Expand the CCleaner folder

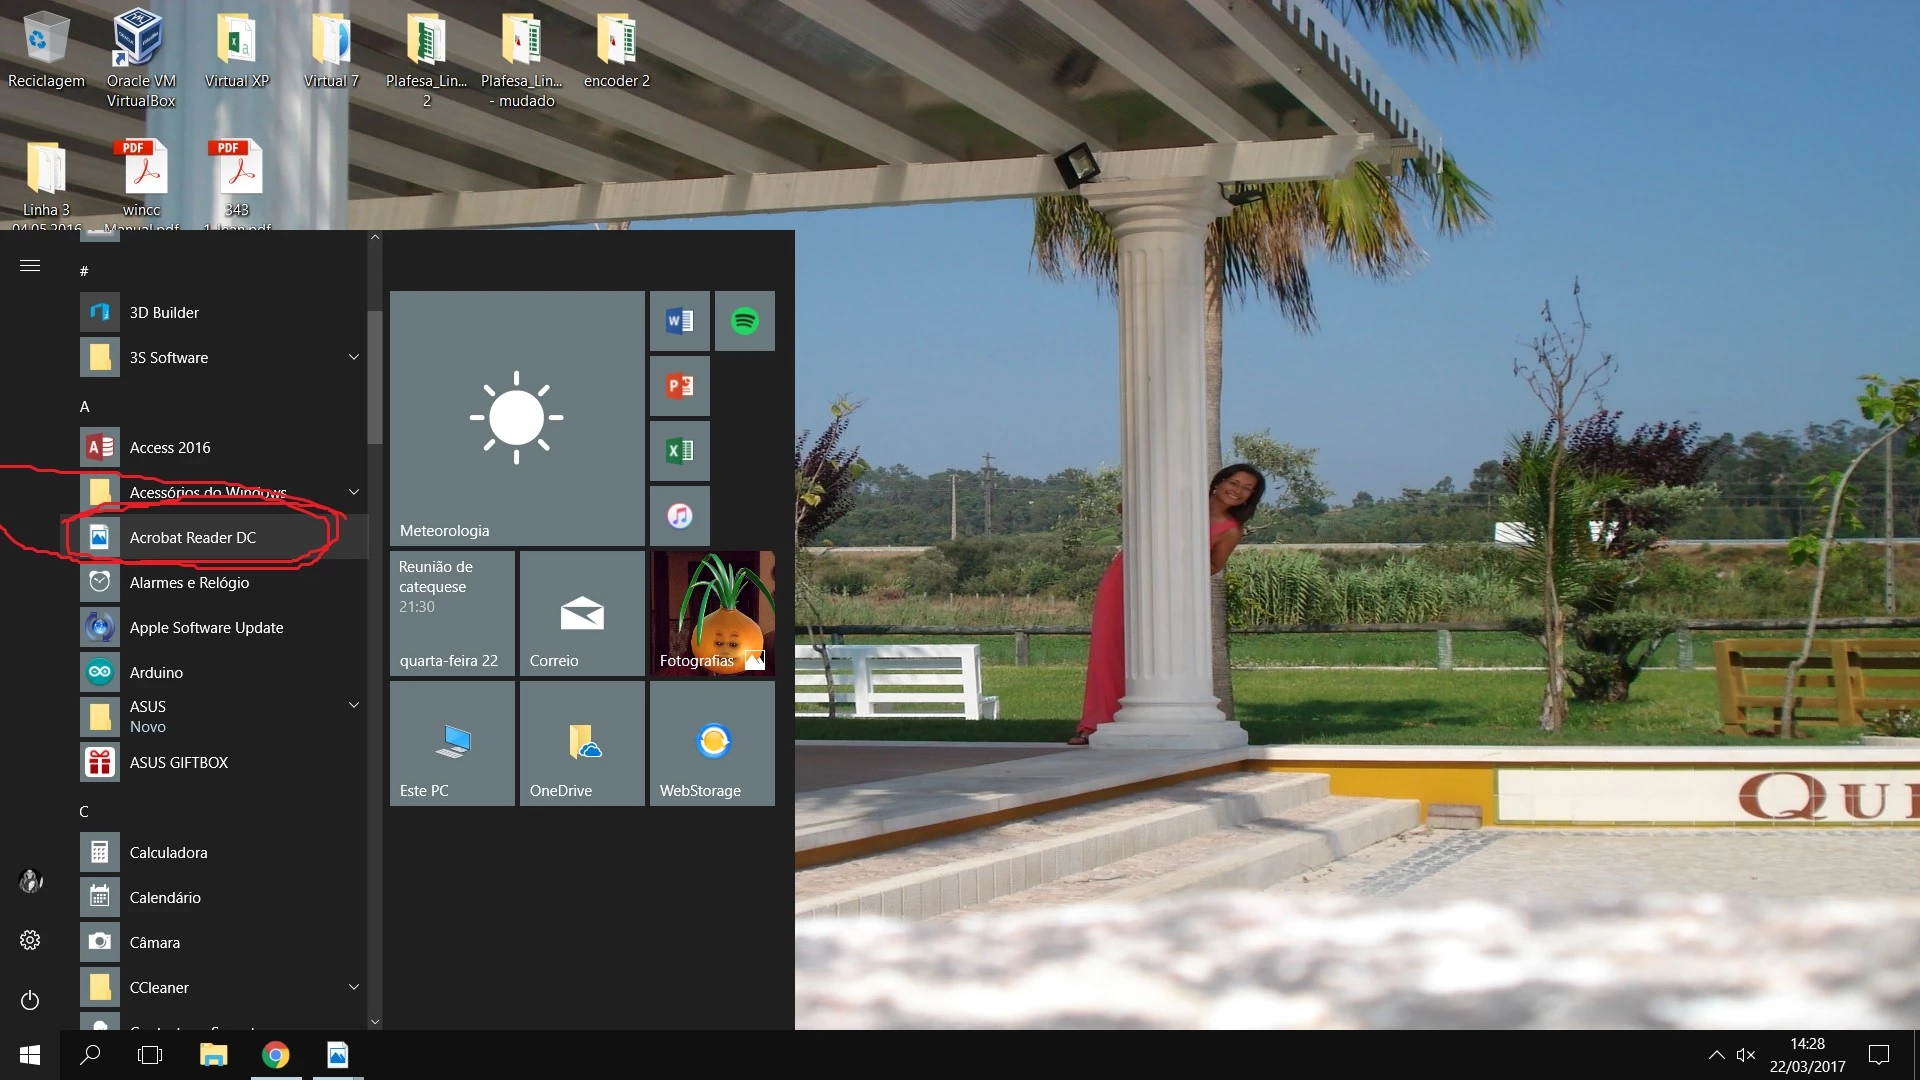pyautogui.click(x=353, y=987)
